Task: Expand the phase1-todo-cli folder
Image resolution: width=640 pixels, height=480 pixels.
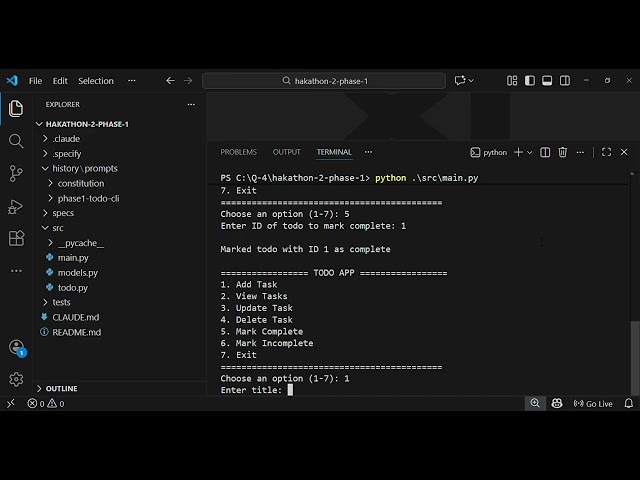Action: point(84,198)
